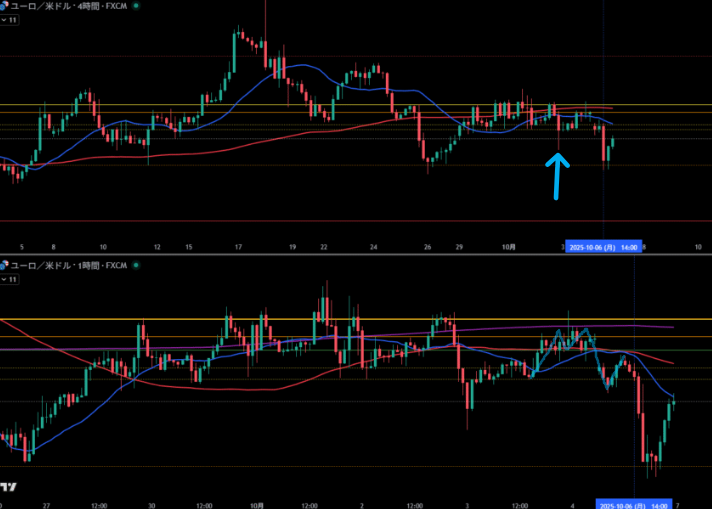Expand the 11 indicators legend in 1-hour chart
Viewport: 712px width, 509px height.
click(x=10, y=279)
